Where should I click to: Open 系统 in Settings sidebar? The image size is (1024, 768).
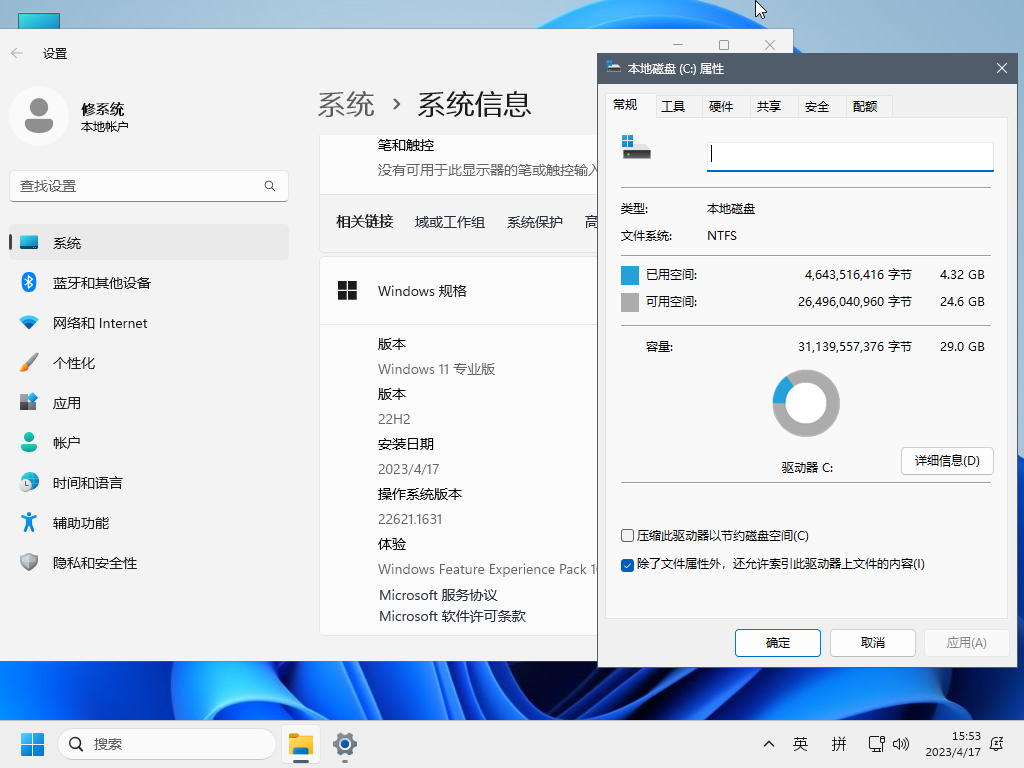(x=149, y=242)
